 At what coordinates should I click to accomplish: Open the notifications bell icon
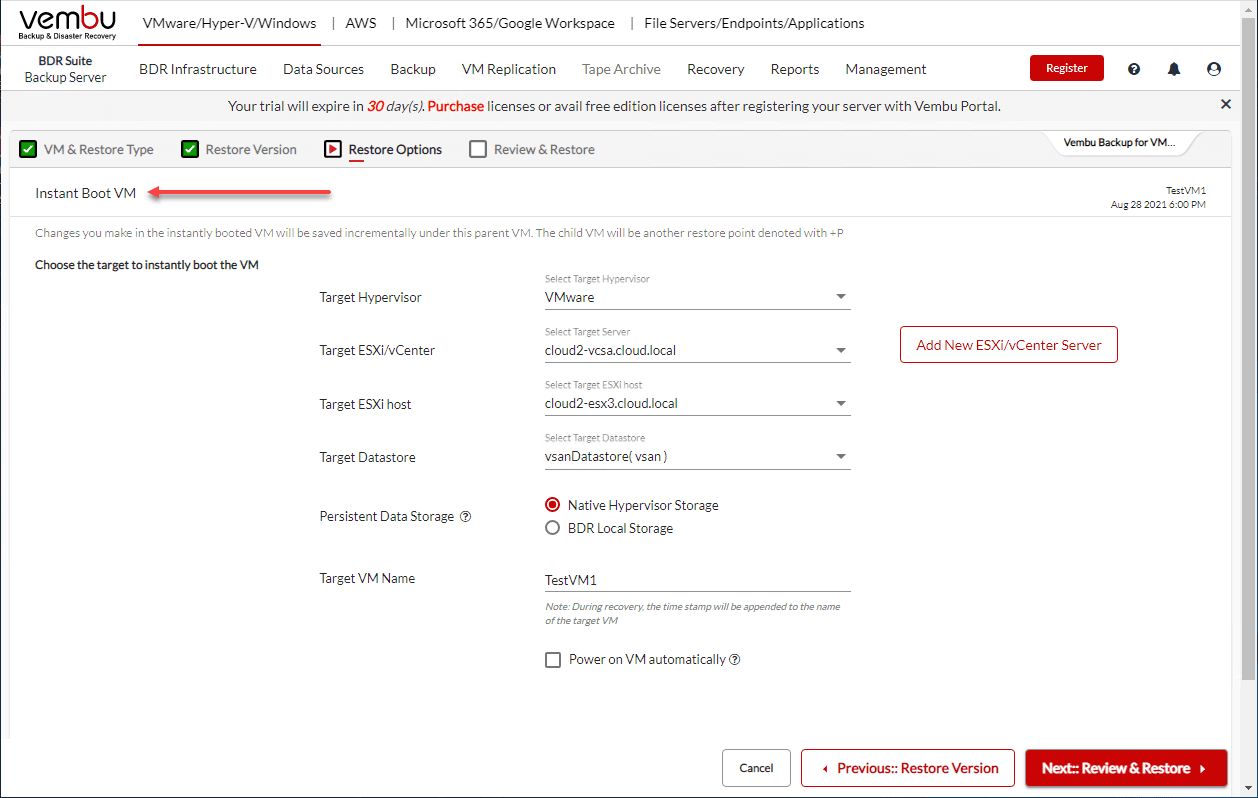pyautogui.click(x=1174, y=69)
